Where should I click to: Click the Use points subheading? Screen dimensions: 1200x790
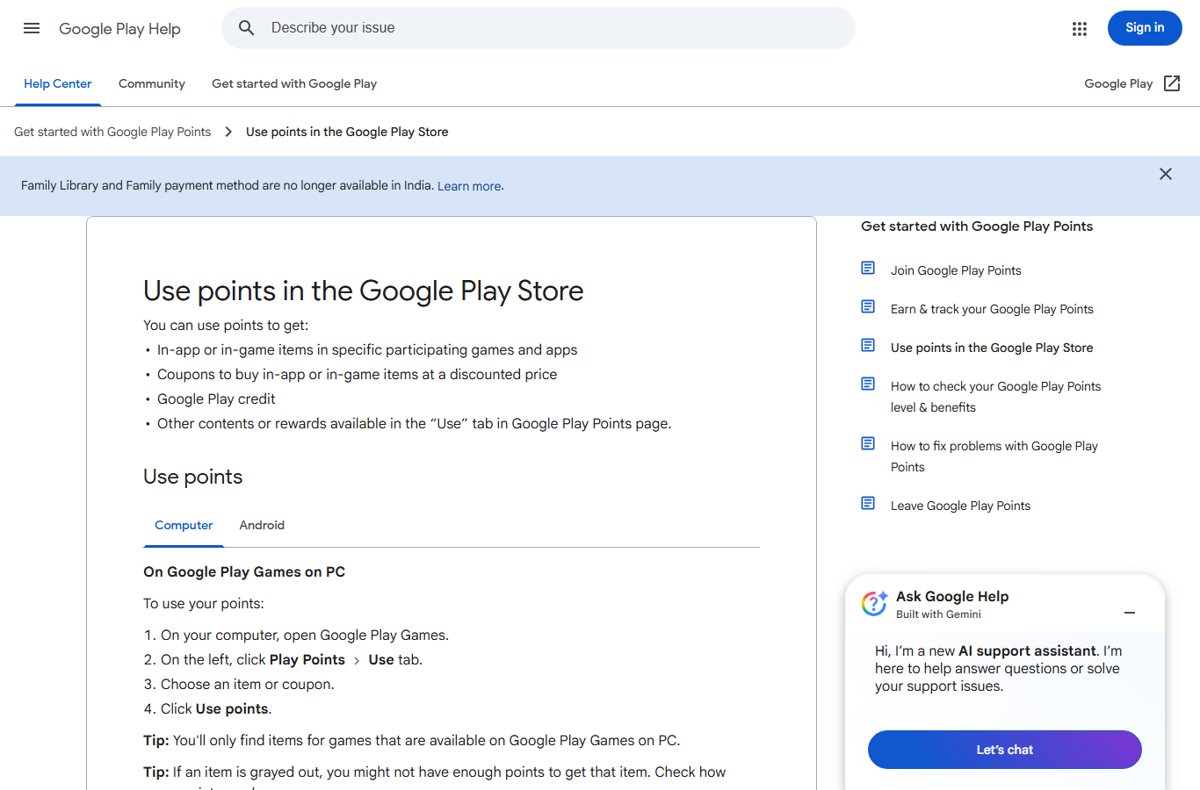193,477
